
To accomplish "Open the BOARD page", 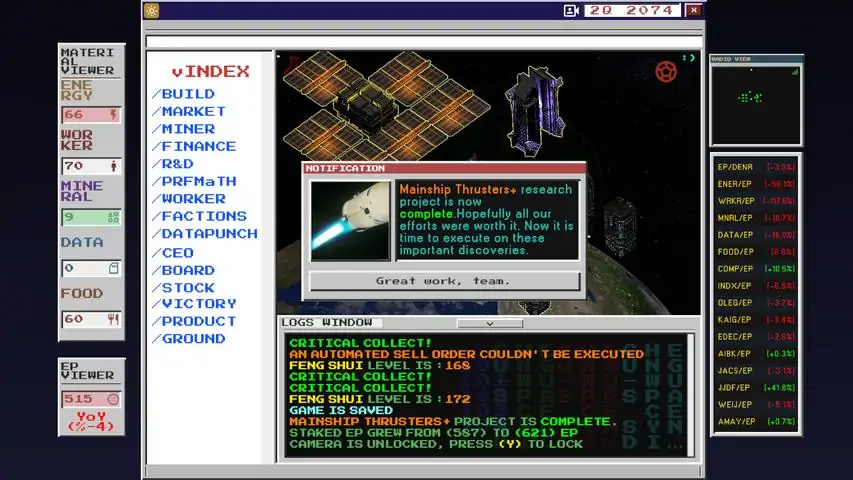I will click(x=183, y=270).
